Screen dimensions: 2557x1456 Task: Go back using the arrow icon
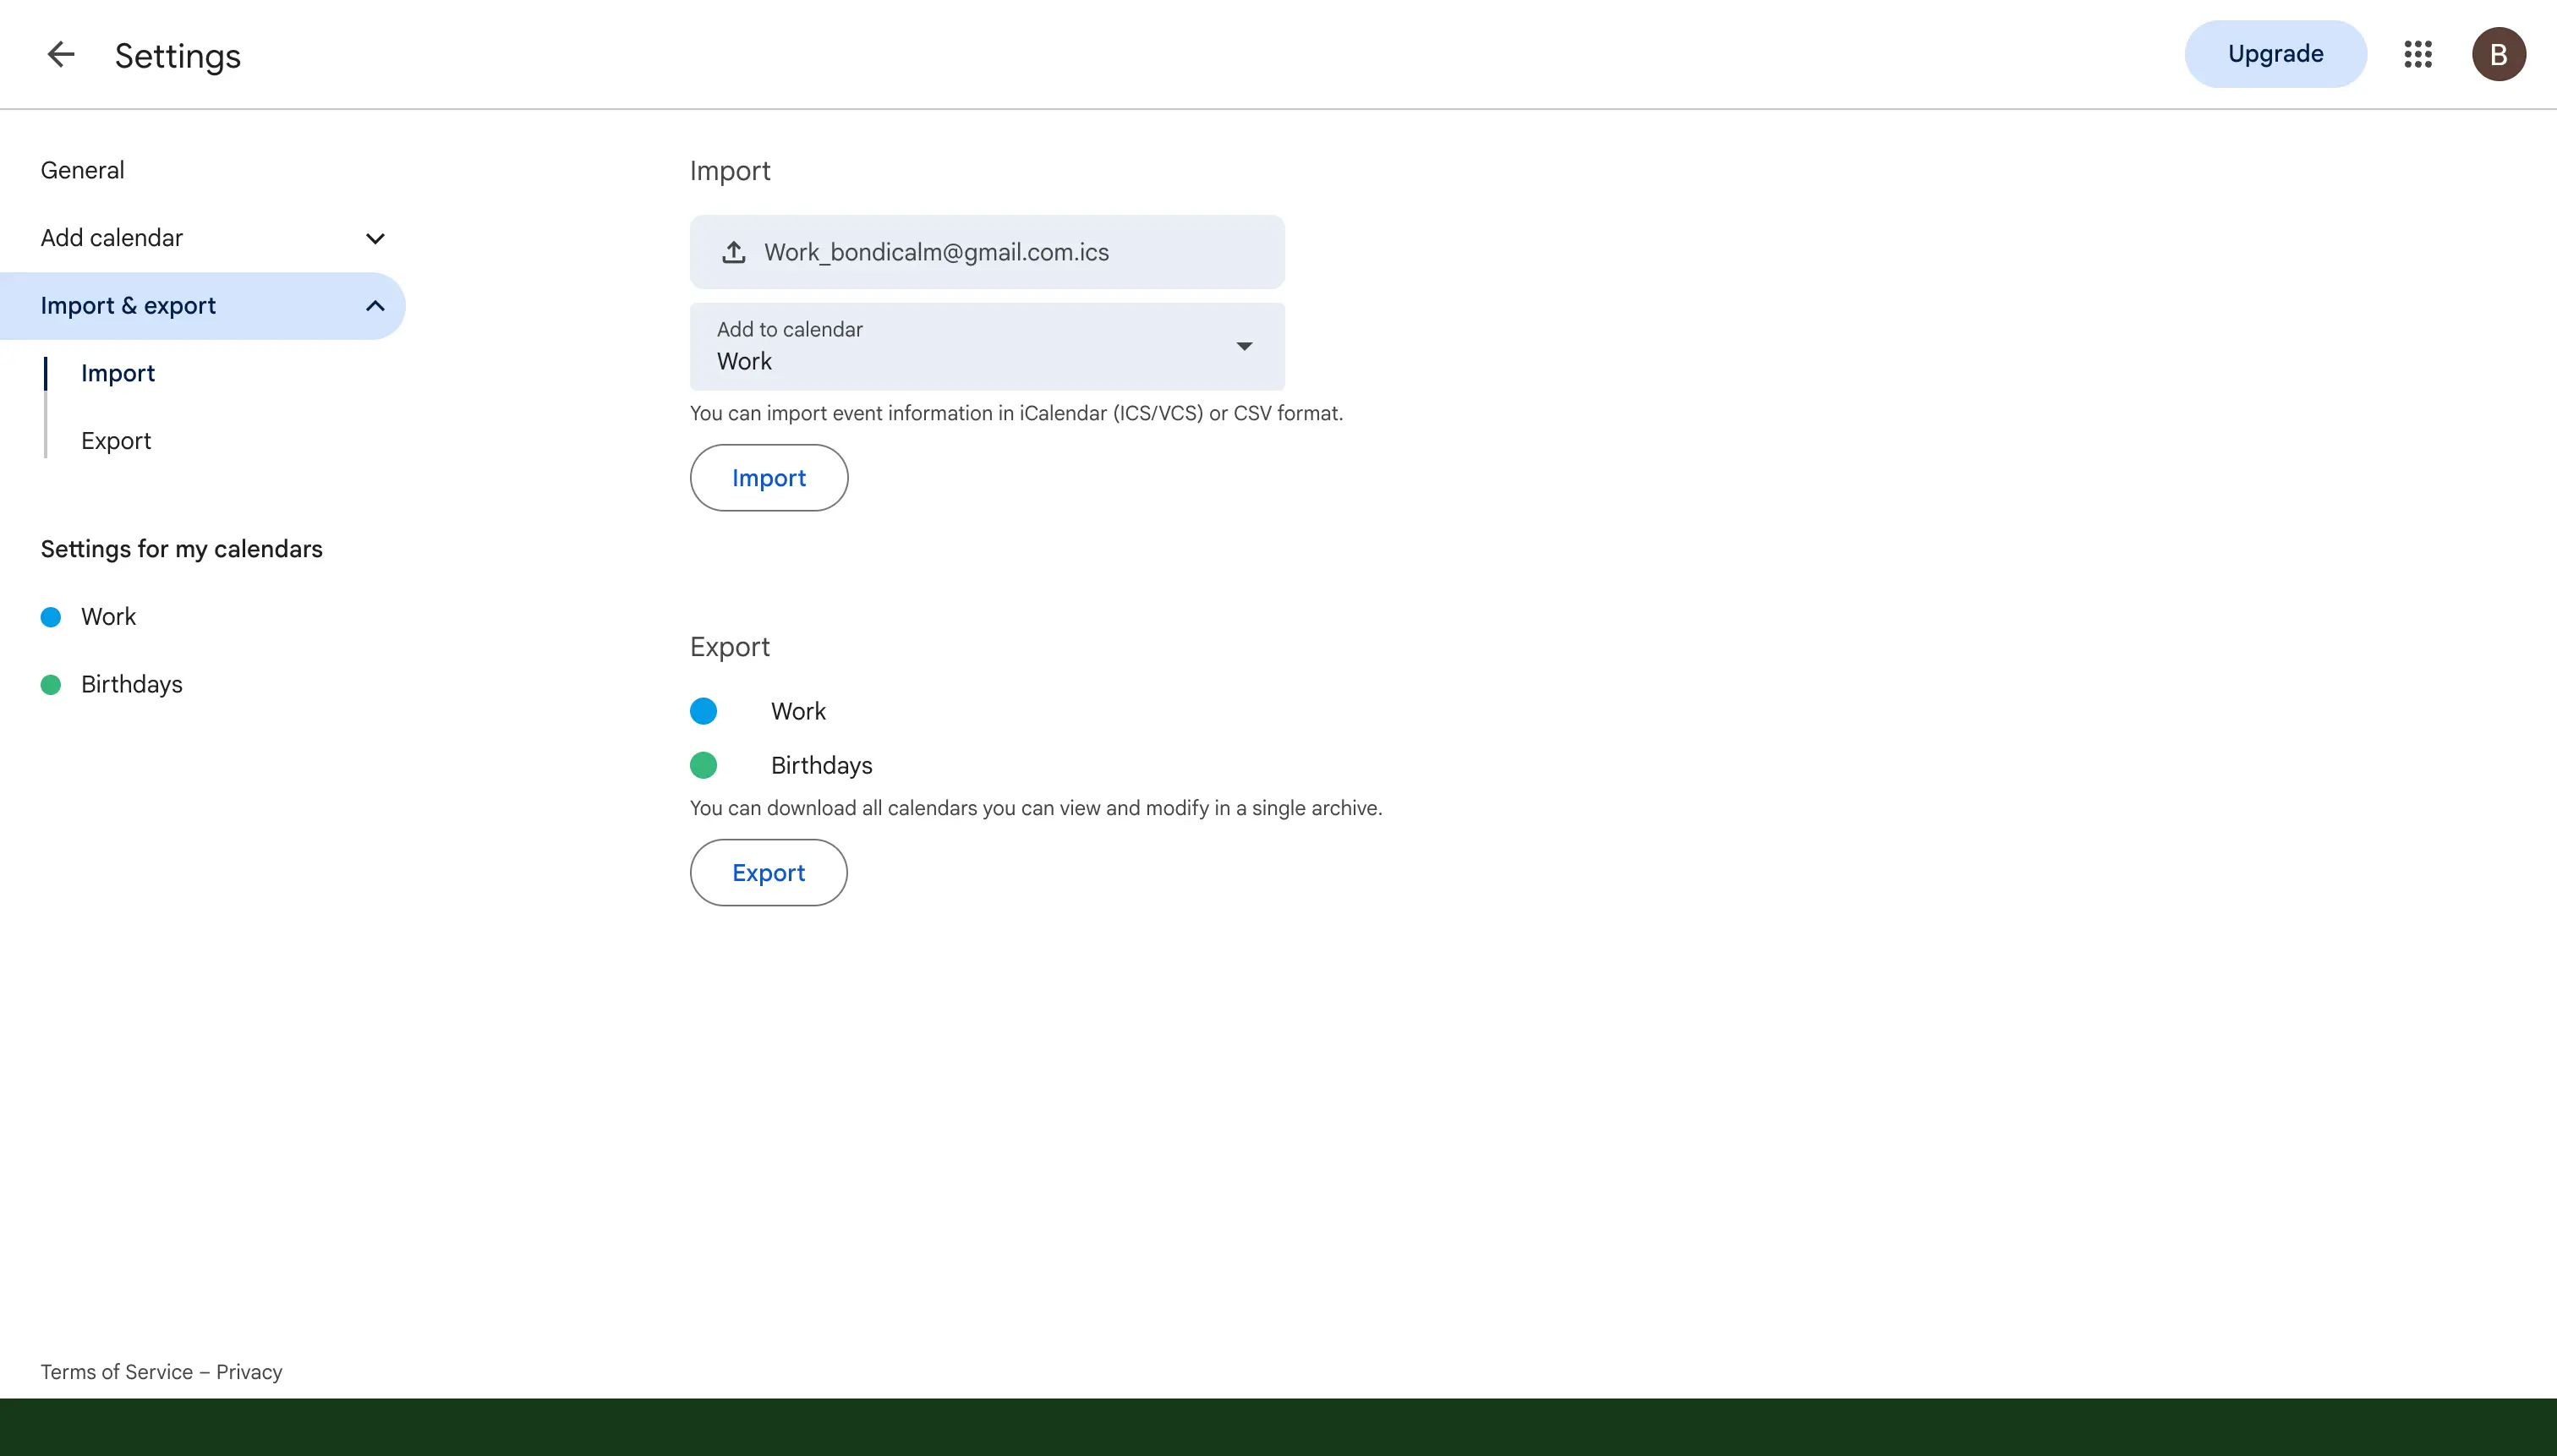61,54
